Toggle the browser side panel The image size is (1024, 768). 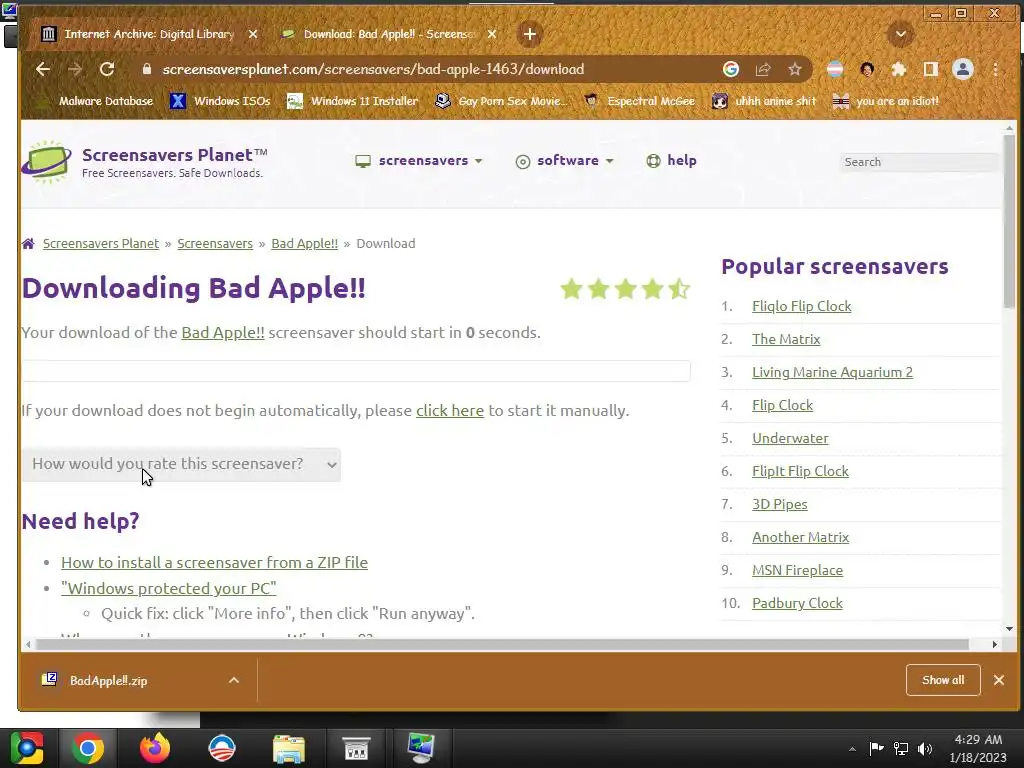pos(931,69)
